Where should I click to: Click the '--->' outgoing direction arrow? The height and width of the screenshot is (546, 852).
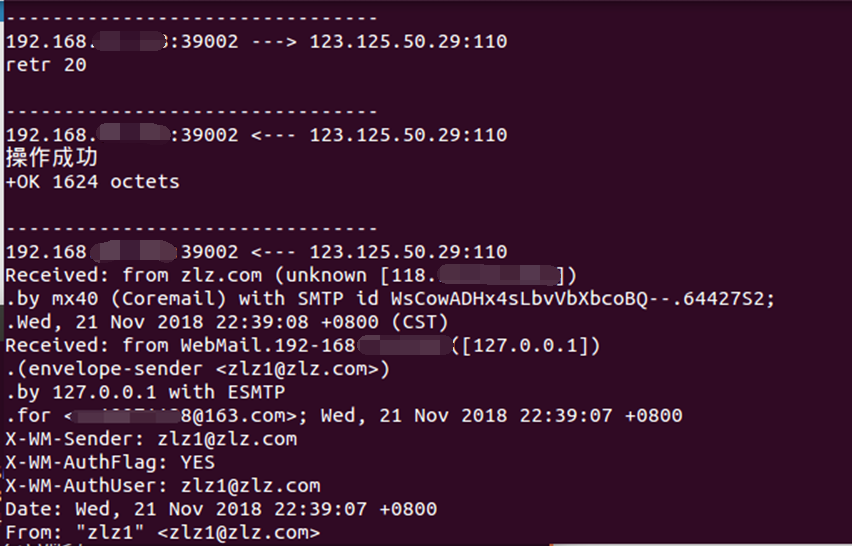point(274,41)
